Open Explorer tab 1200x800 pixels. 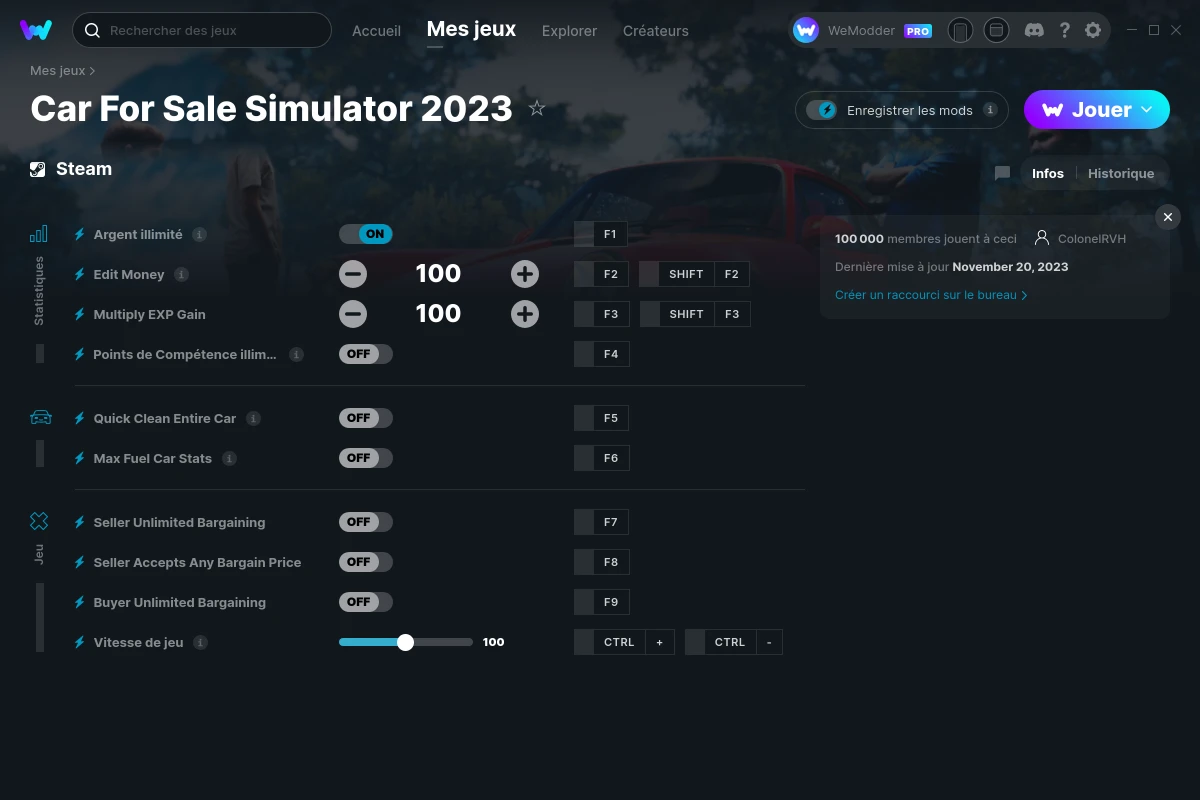click(x=569, y=31)
